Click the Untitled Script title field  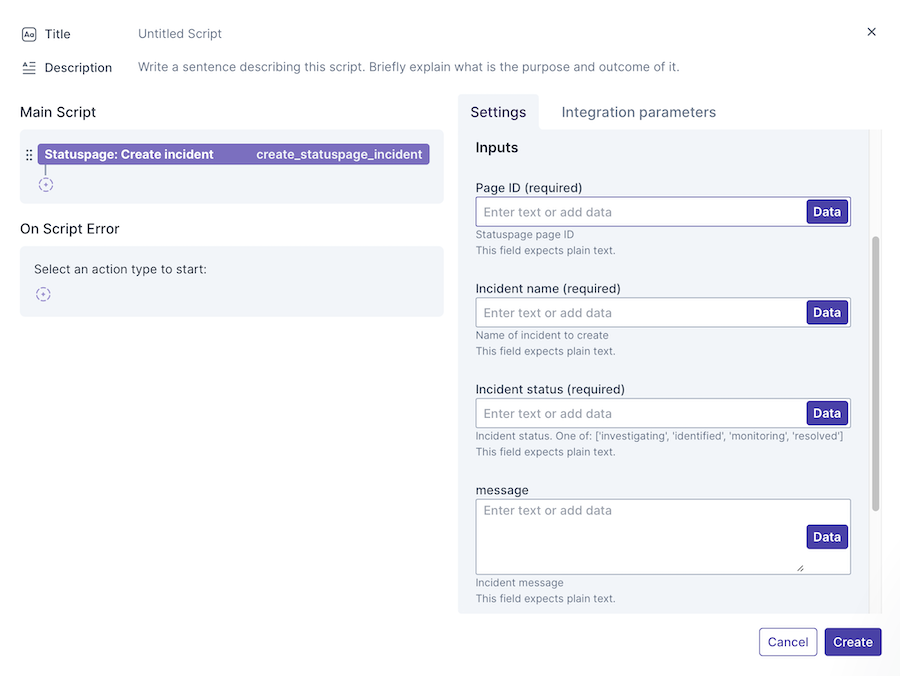pos(180,34)
